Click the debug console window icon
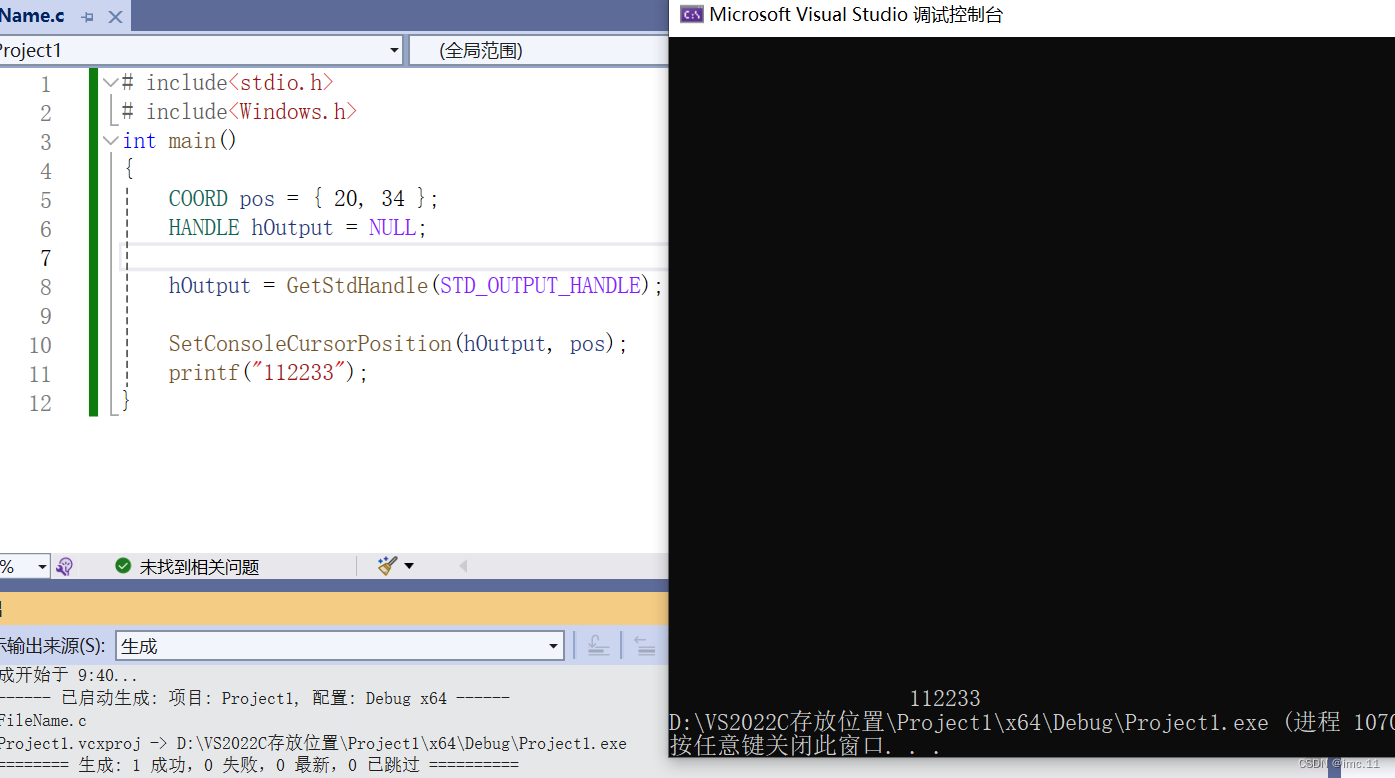 691,14
